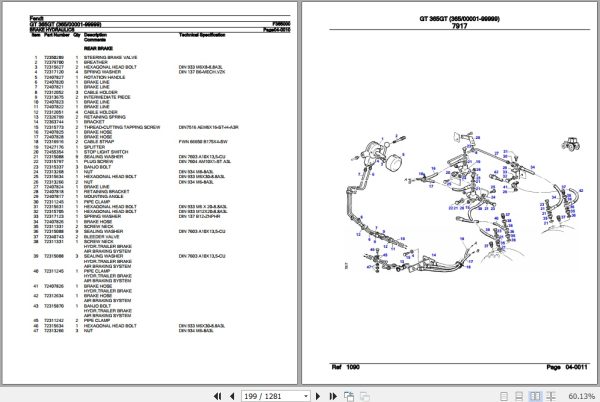Click the INTERMEDIATE PIECE row
The image size is (600, 402).
click(x=81, y=97)
